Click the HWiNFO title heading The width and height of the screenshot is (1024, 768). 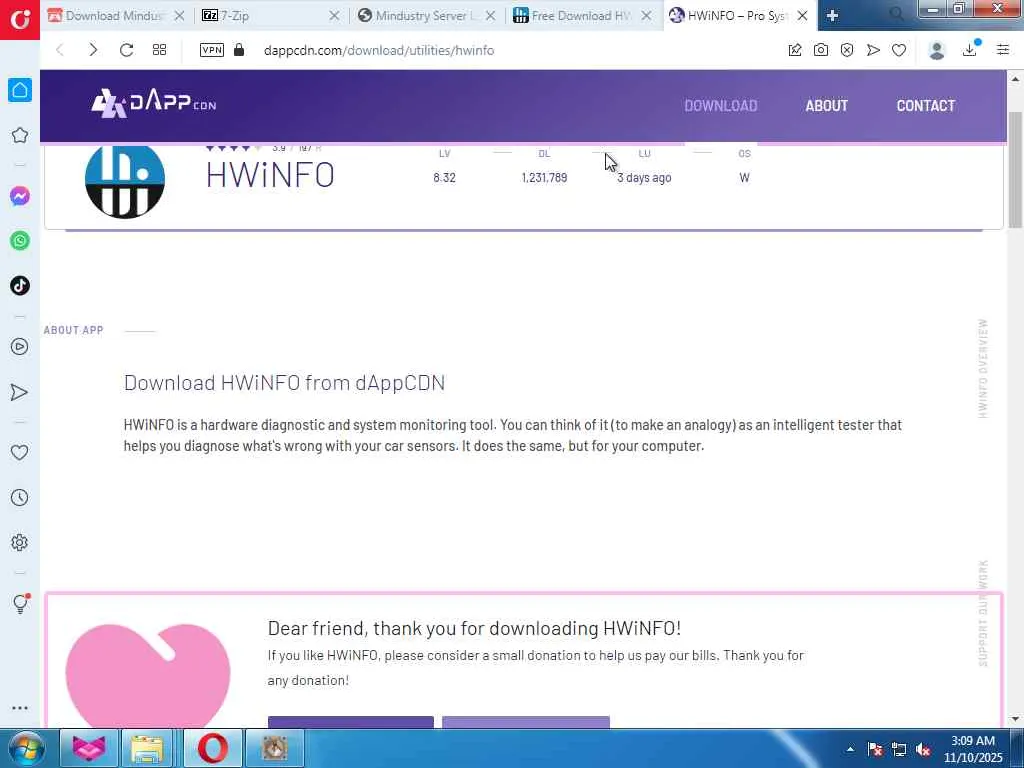click(270, 175)
